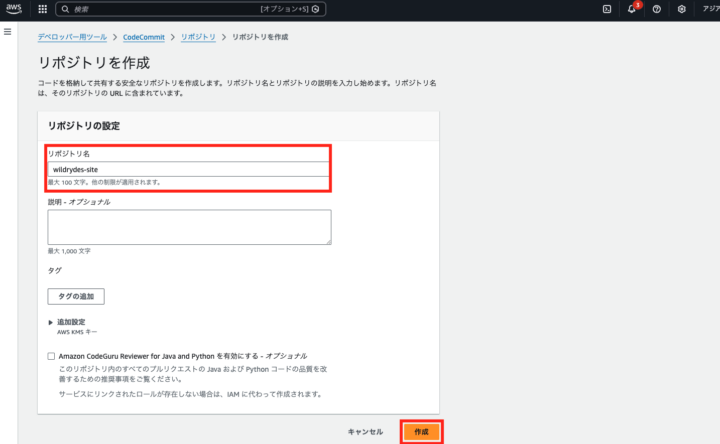Go back to リポジトリ breadcrumb
720x444 pixels.
[x=198, y=36]
